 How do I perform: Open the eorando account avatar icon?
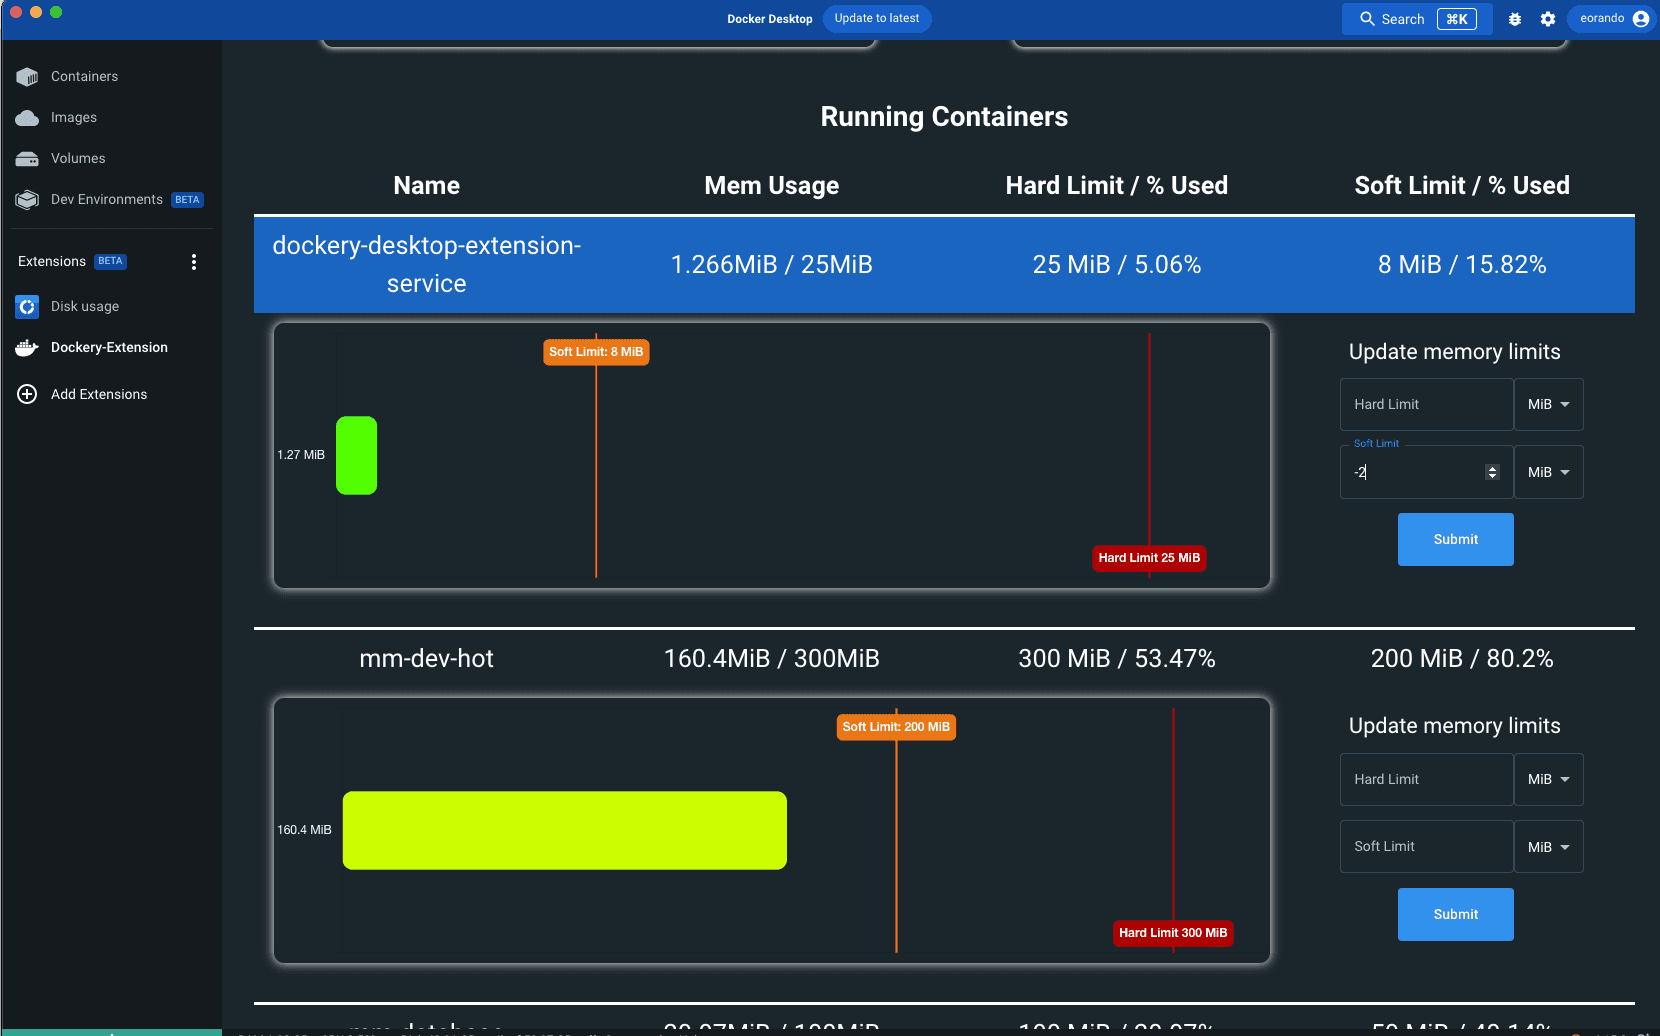1640,19
